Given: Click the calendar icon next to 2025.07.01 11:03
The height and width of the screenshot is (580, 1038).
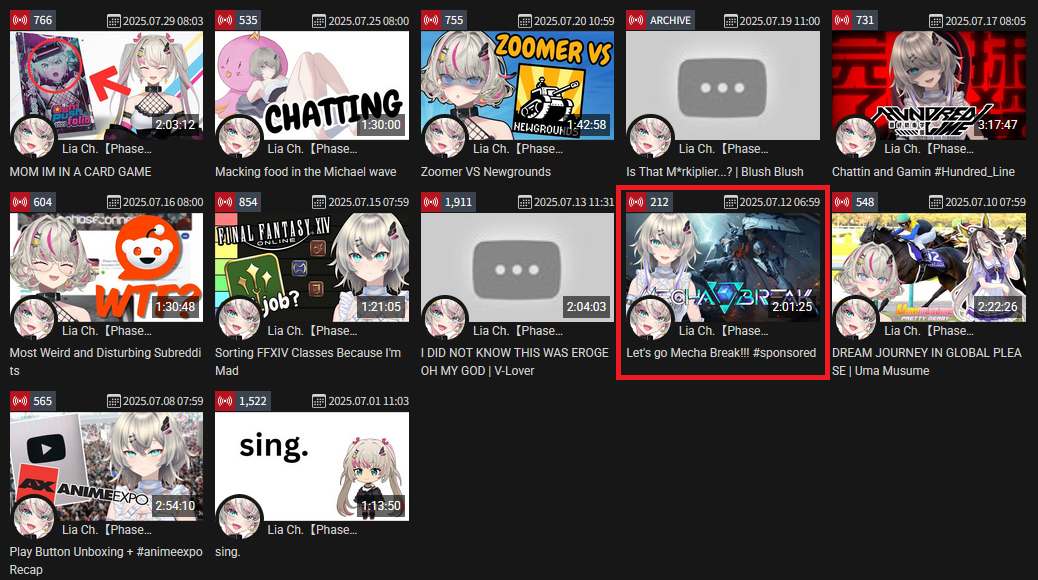Looking at the screenshot, I should tap(318, 401).
